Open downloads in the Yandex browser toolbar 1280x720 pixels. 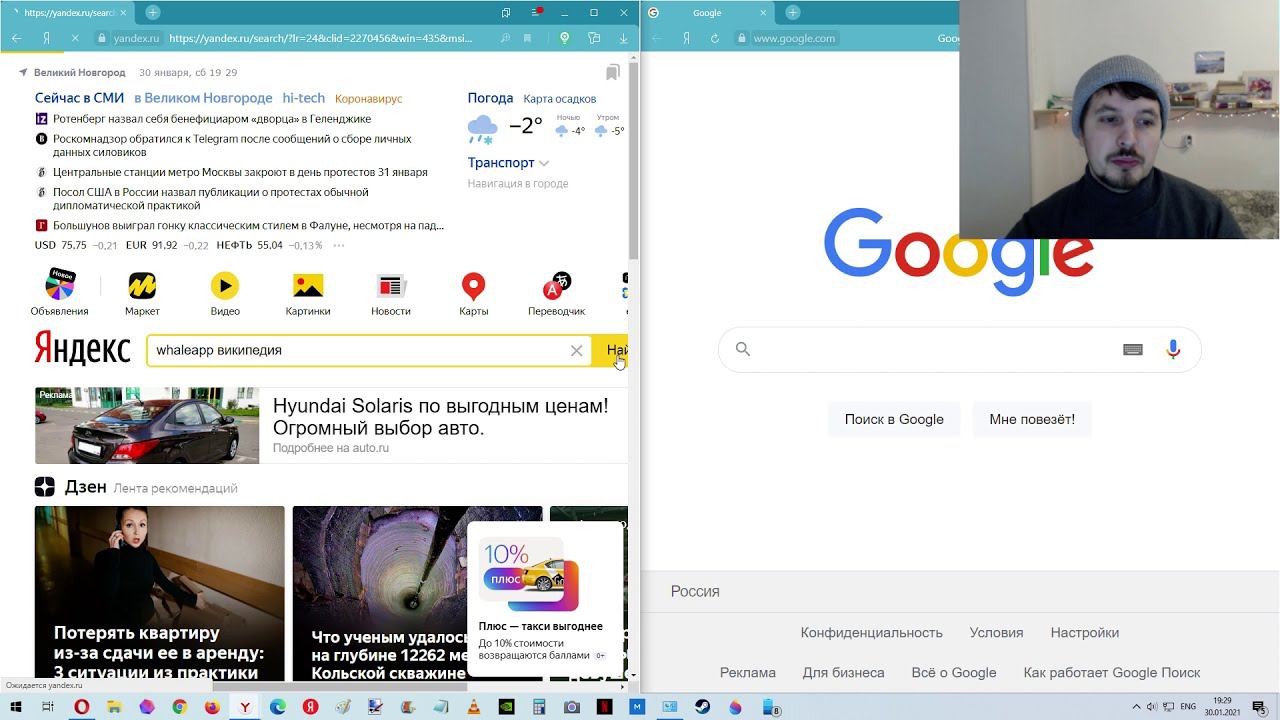click(x=623, y=38)
